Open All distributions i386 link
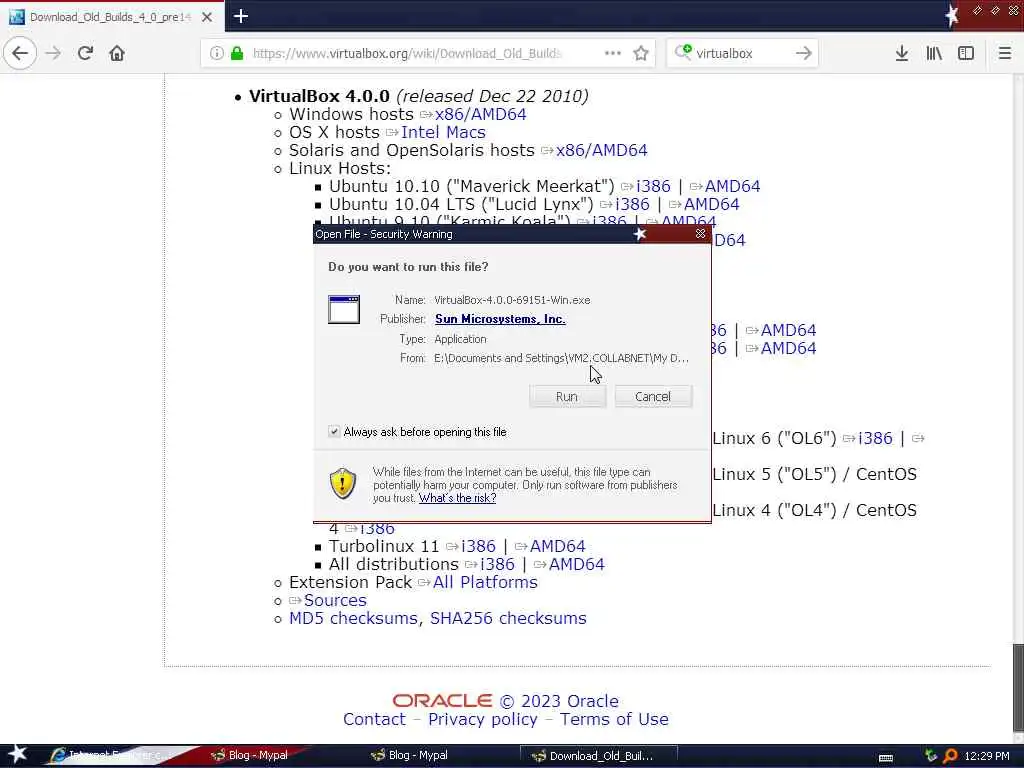 pyautogui.click(x=497, y=564)
